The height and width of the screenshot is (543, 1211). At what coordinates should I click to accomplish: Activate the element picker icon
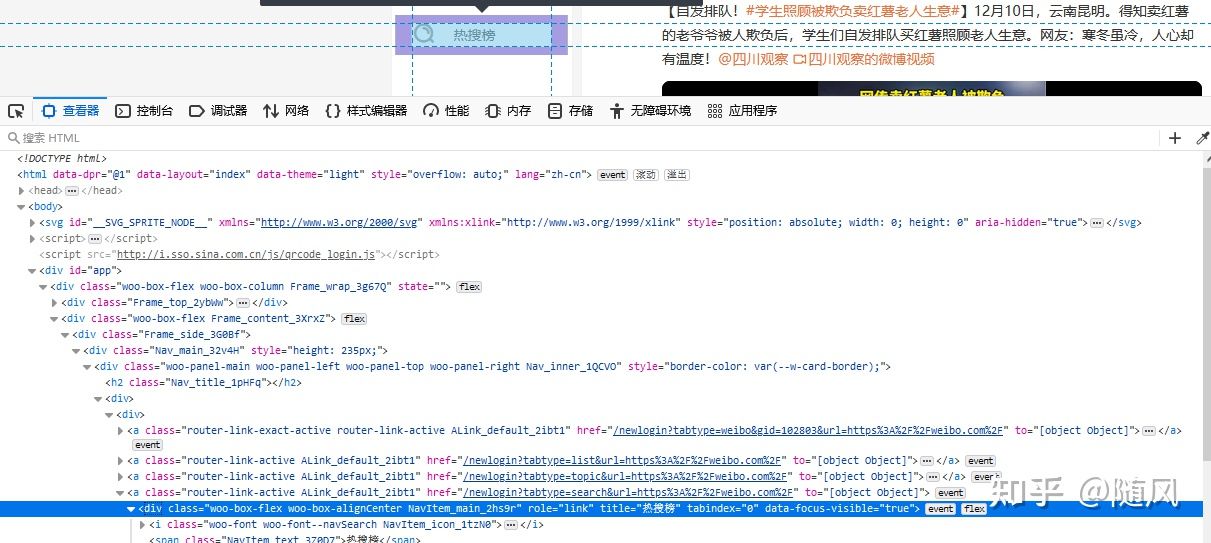(15, 111)
